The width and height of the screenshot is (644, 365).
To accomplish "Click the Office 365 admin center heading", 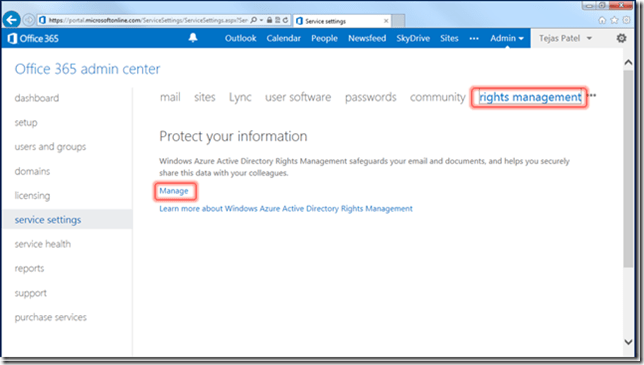I will tap(87, 69).
